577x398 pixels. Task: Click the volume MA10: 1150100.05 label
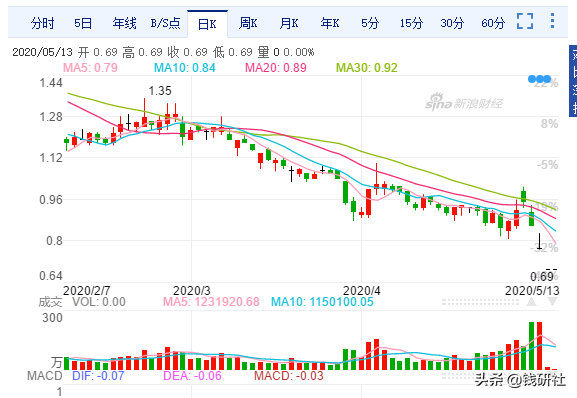click(x=322, y=302)
